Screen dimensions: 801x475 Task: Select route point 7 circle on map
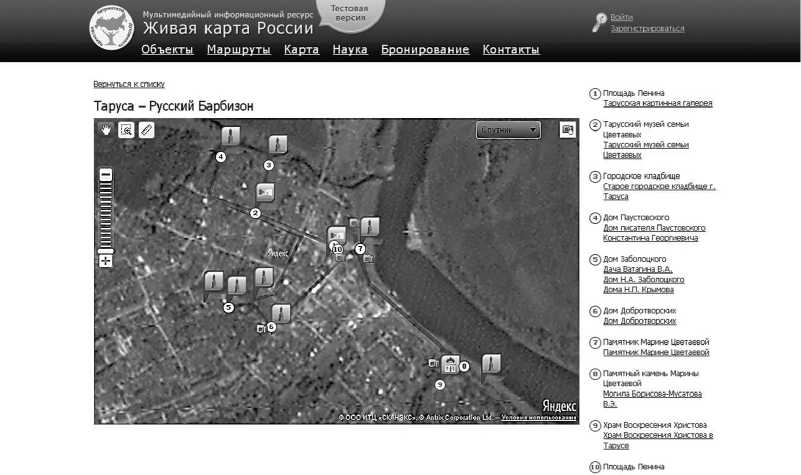tap(360, 249)
